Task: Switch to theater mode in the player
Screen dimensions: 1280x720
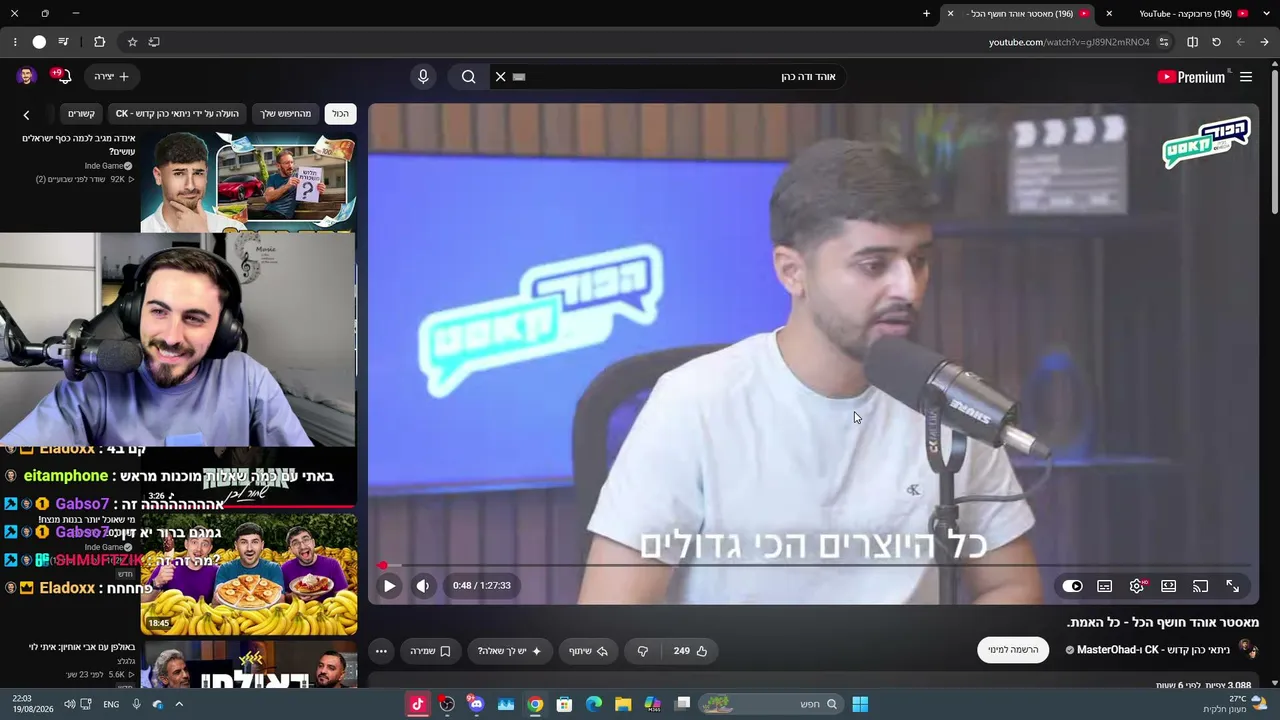Action: click(x=1168, y=586)
